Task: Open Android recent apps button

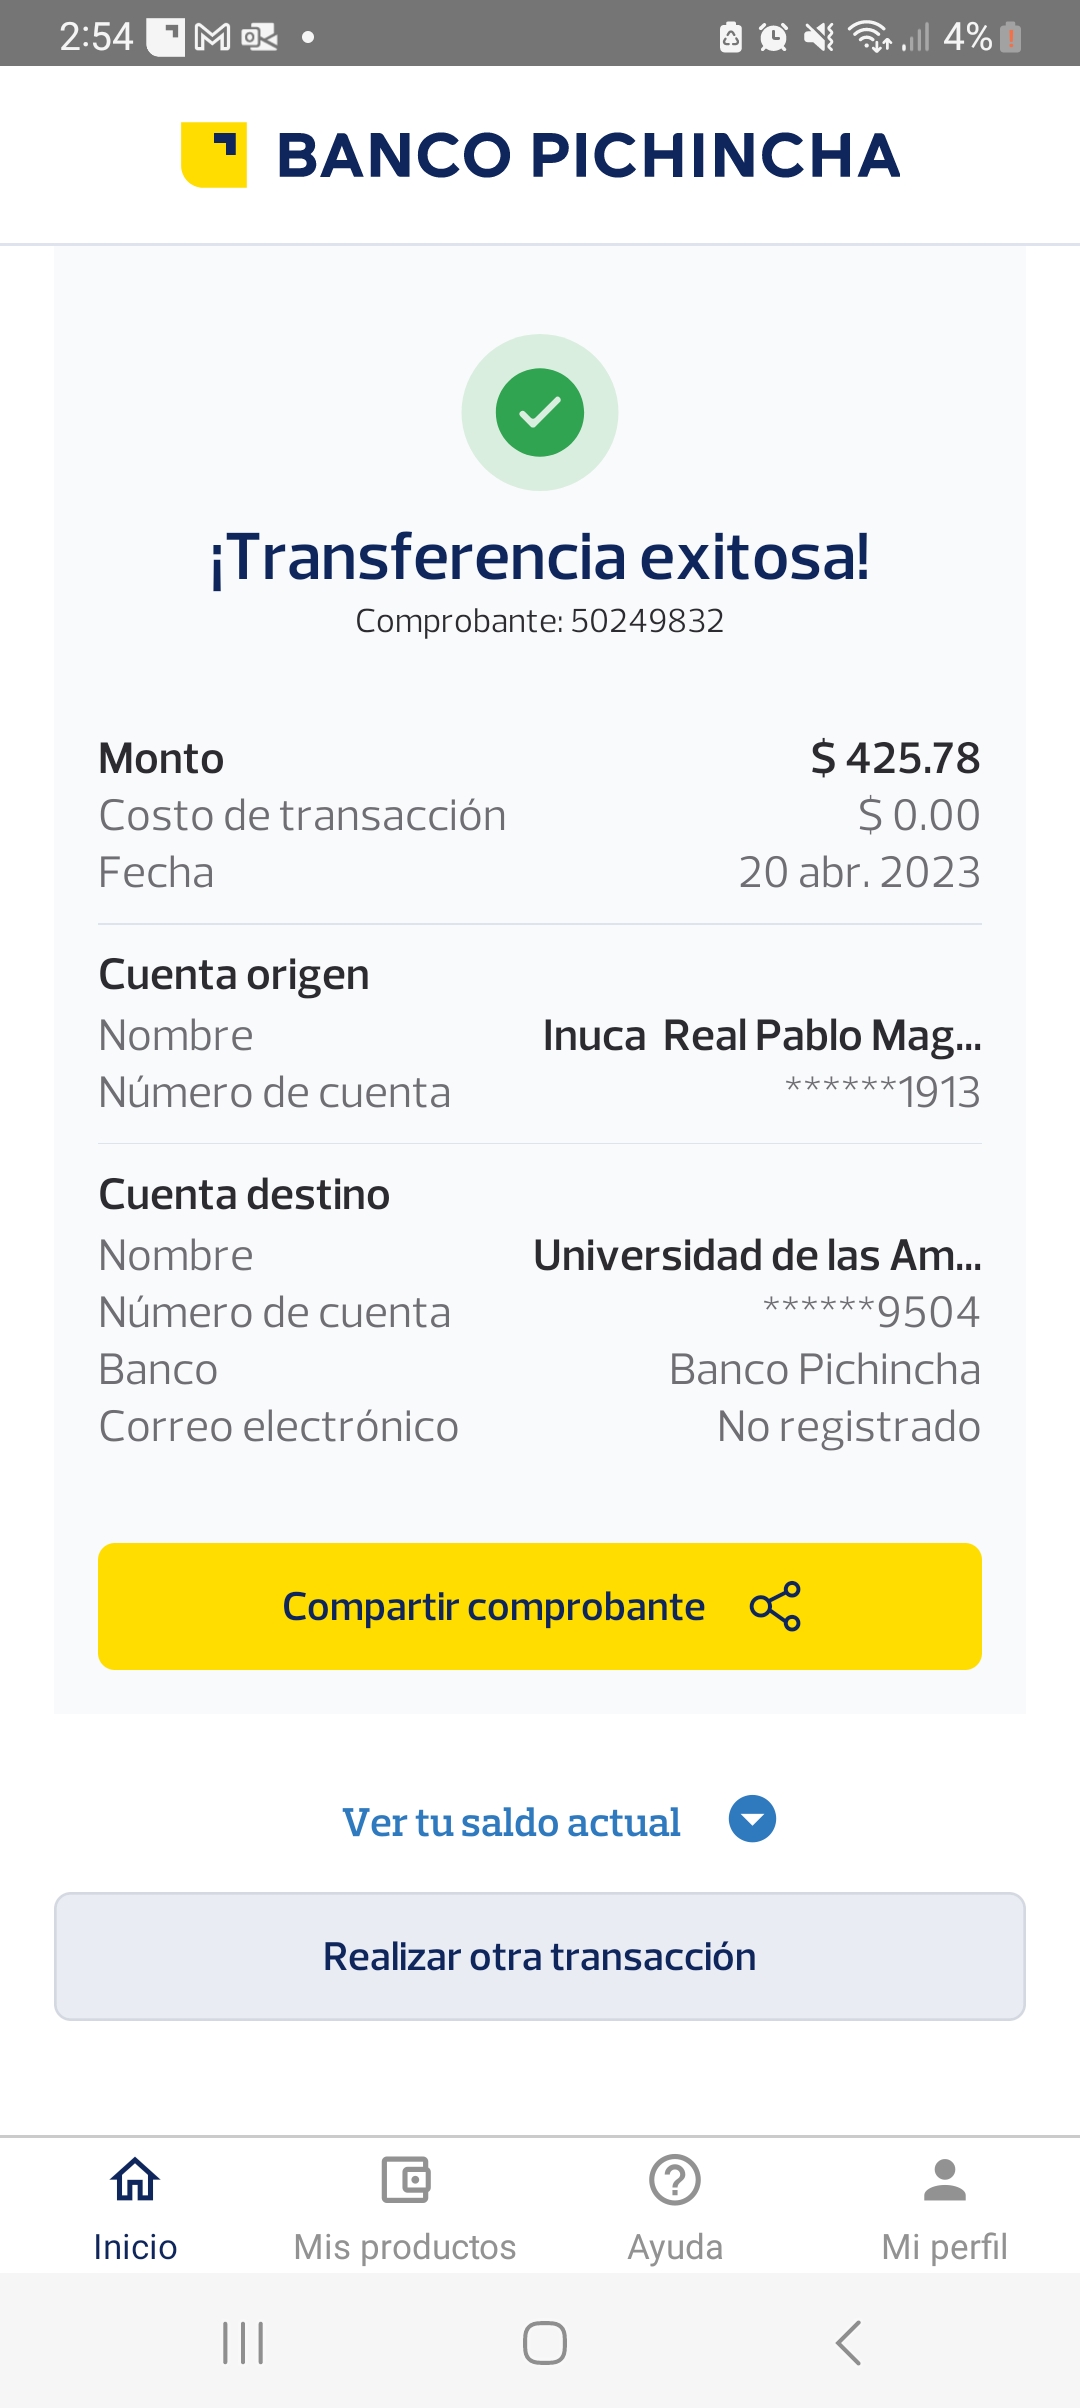Action: pyautogui.click(x=243, y=2342)
